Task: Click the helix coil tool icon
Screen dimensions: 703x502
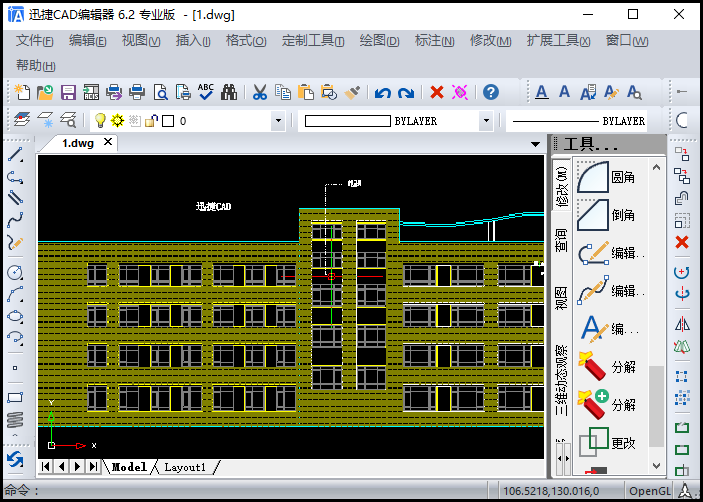Action: (x=15, y=420)
